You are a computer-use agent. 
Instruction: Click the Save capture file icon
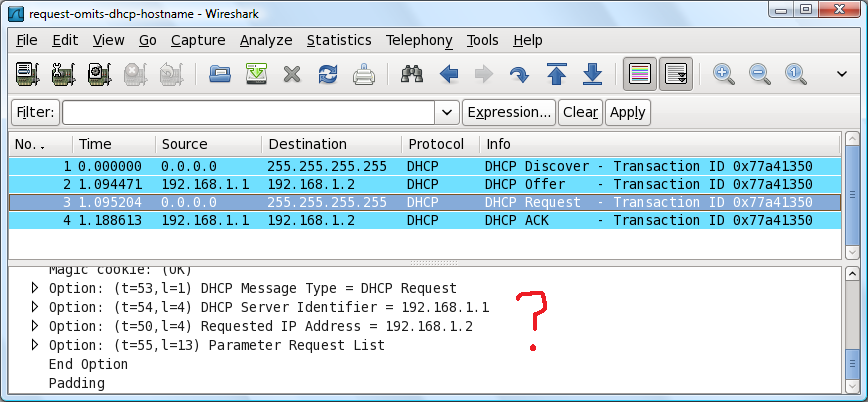click(x=256, y=74)
